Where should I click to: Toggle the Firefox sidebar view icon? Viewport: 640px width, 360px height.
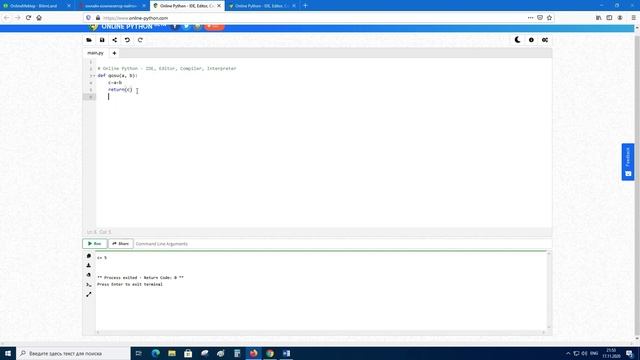click(x=609, y=18)
